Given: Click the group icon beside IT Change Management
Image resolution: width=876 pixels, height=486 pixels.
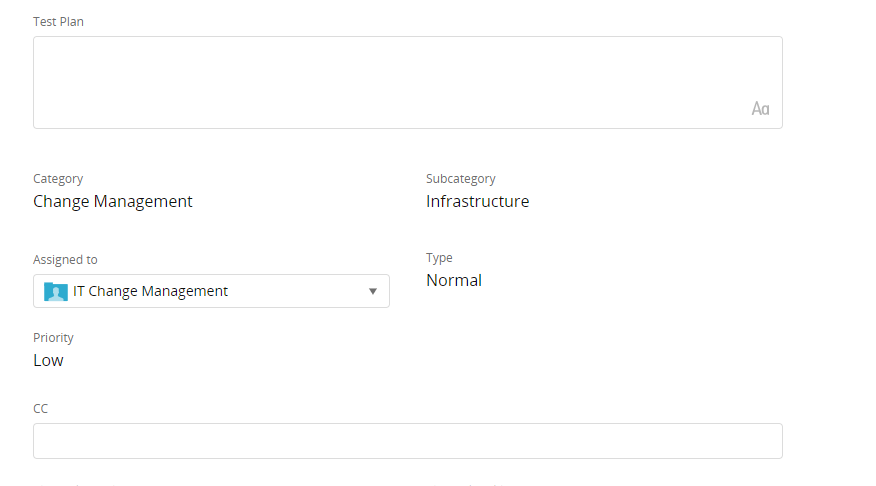Looking at the screenshot, I should coord(56,291).
